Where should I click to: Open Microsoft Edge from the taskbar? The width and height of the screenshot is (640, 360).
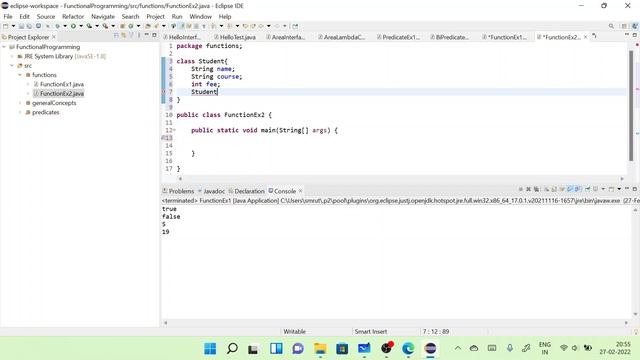tap(408, 349)
